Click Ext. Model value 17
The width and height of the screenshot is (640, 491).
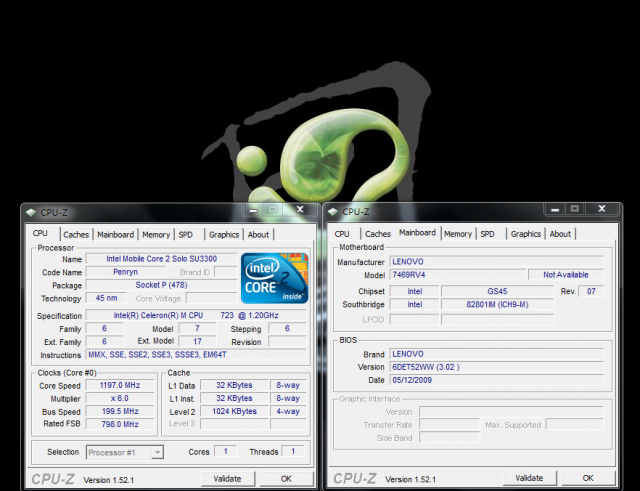(198, 341)
